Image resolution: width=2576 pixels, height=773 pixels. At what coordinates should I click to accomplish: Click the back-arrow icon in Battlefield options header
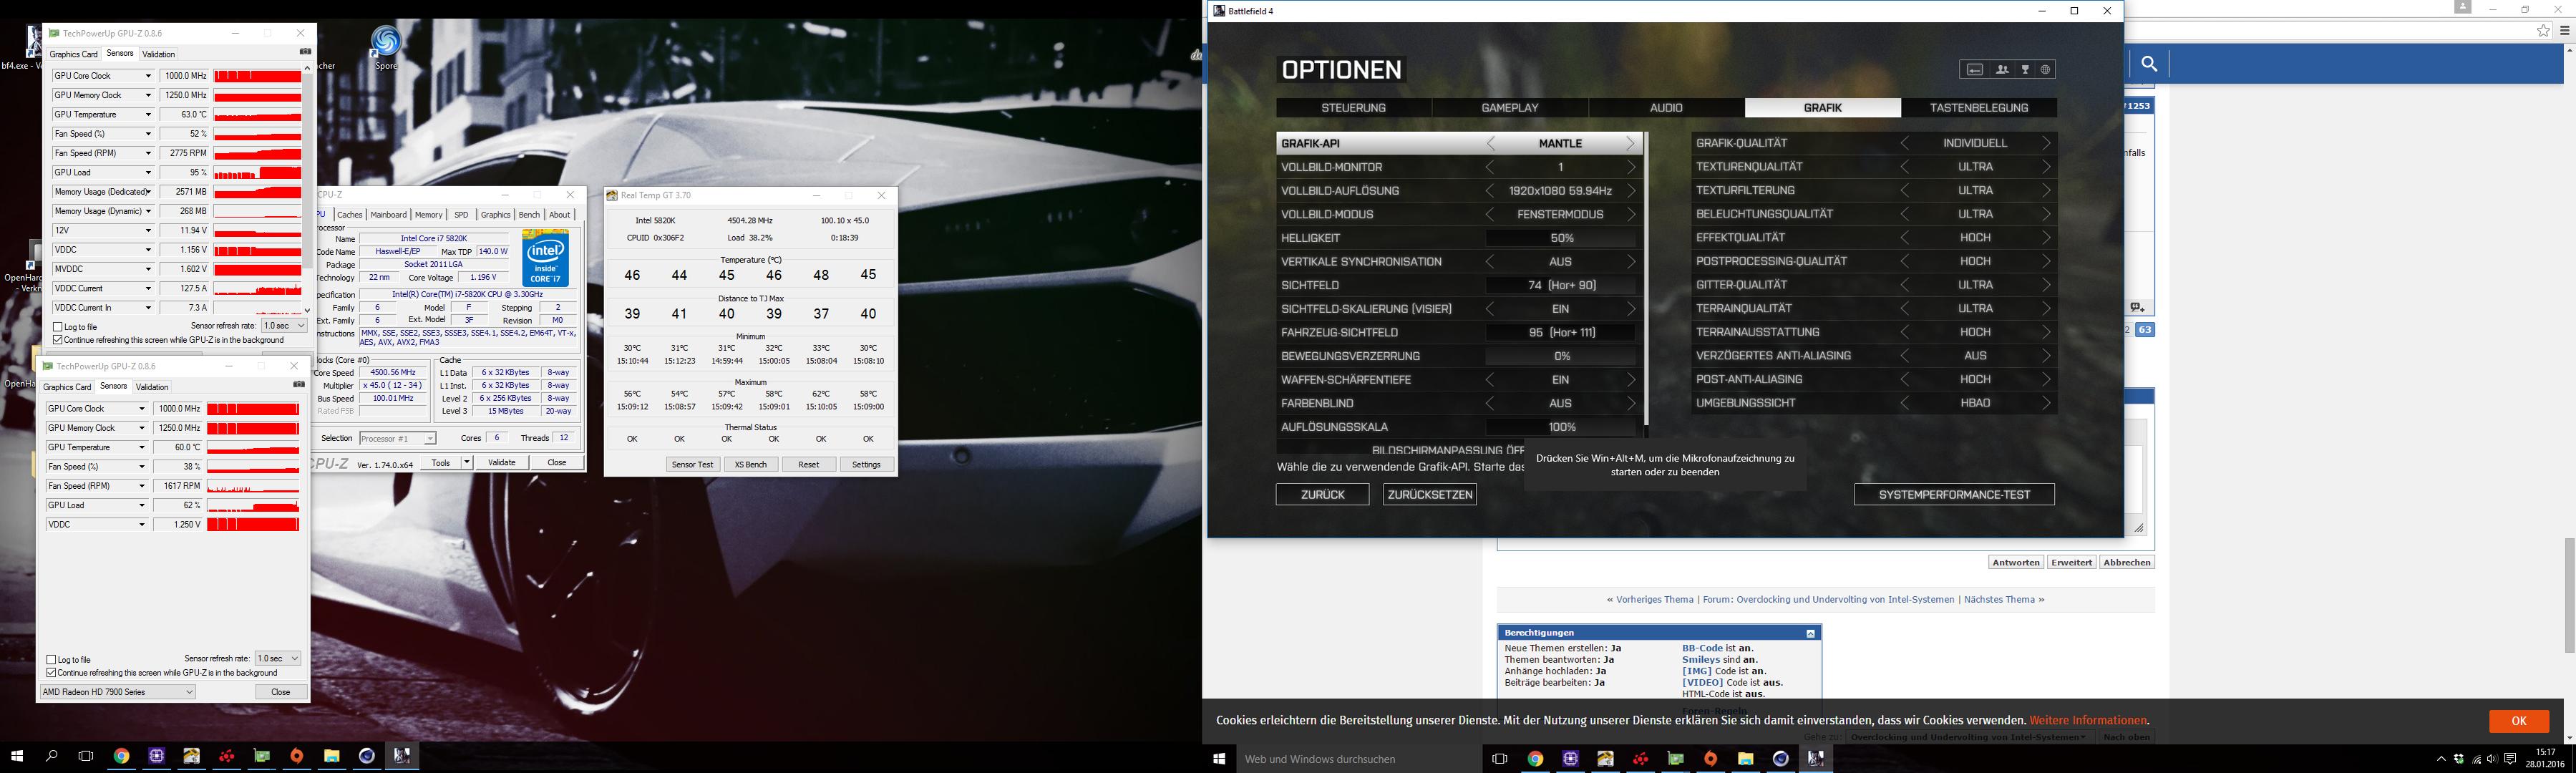(x=1975, y=70)
